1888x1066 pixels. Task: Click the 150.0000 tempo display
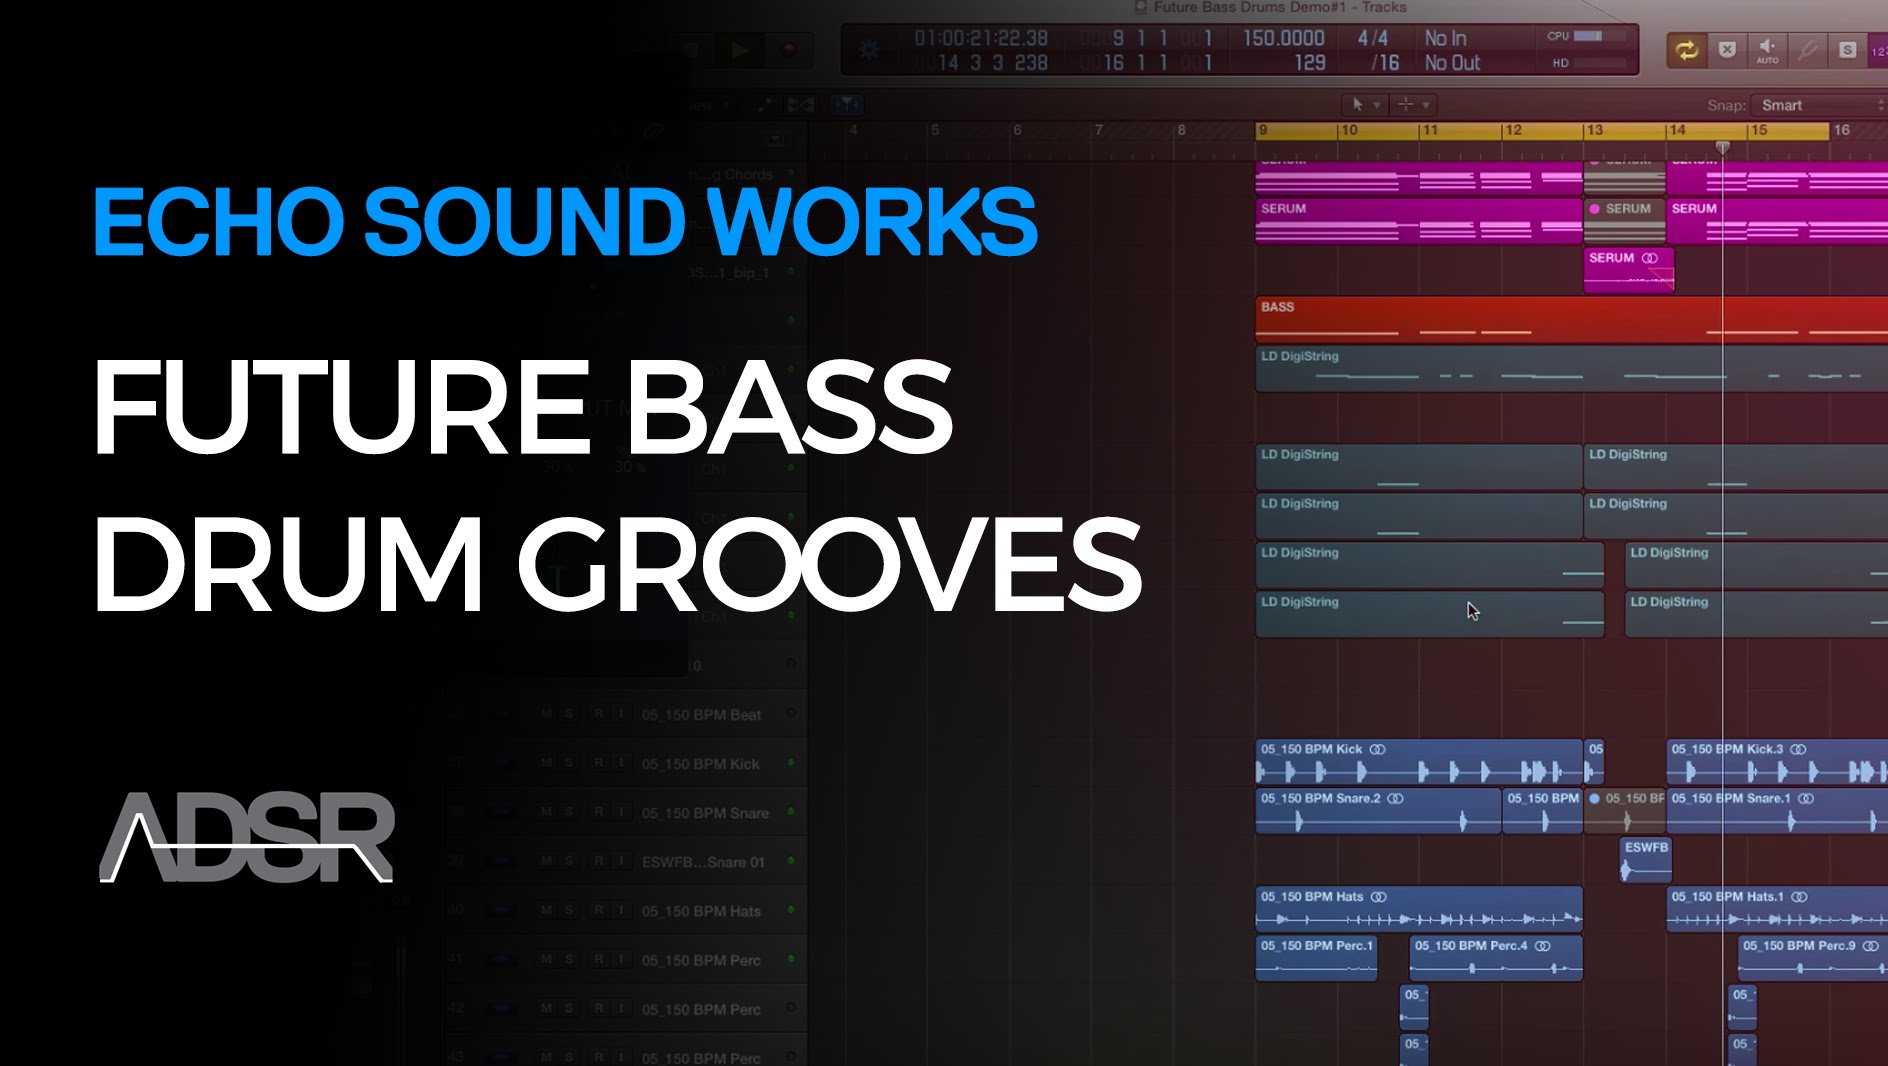point(1283,38)
